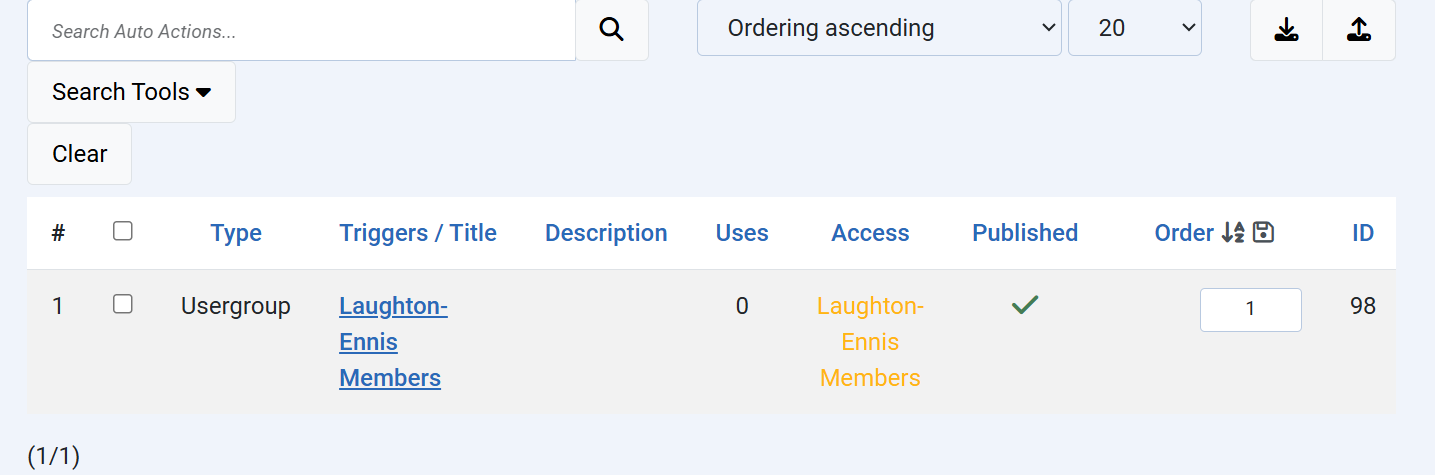Viewport: 1435px width, 475px height.
Task: Click the download export icon
Action: (1286, 30)
